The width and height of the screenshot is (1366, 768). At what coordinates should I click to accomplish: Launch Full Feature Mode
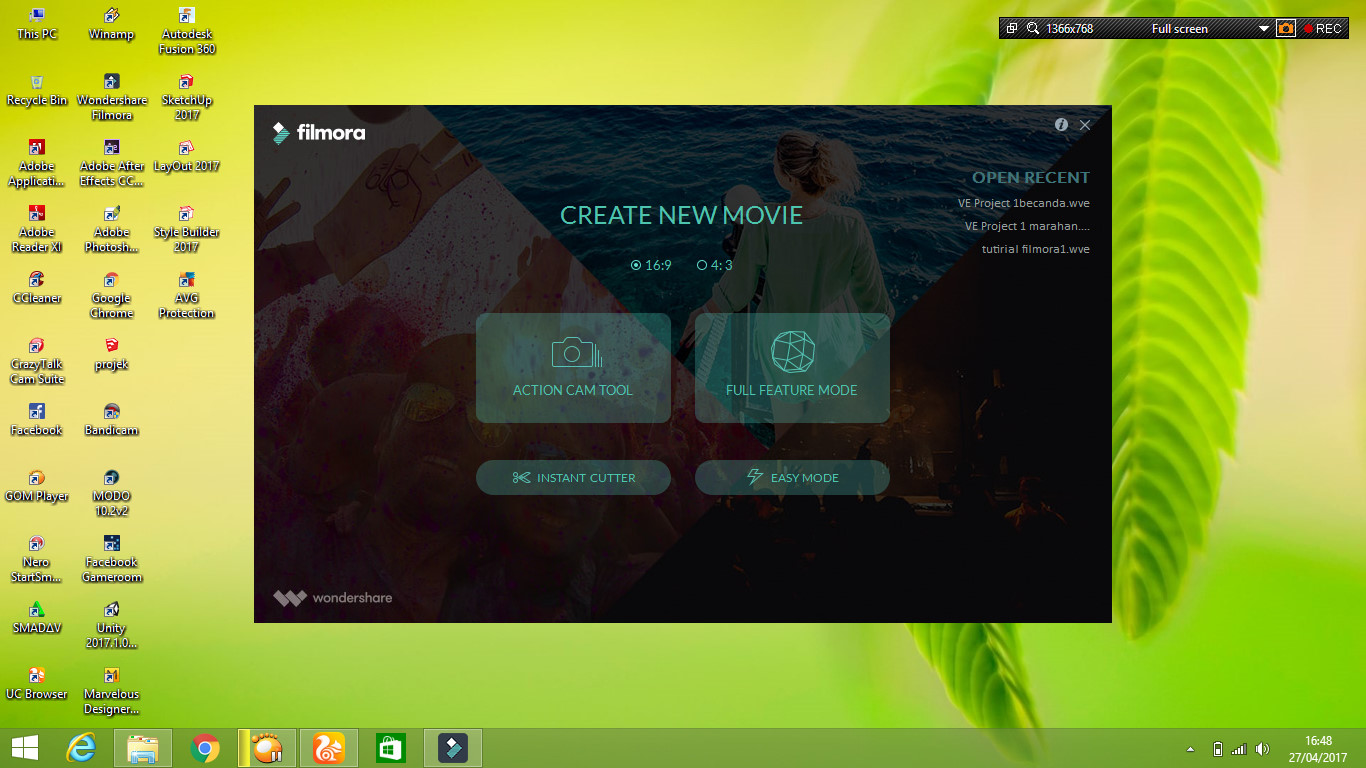792,367
